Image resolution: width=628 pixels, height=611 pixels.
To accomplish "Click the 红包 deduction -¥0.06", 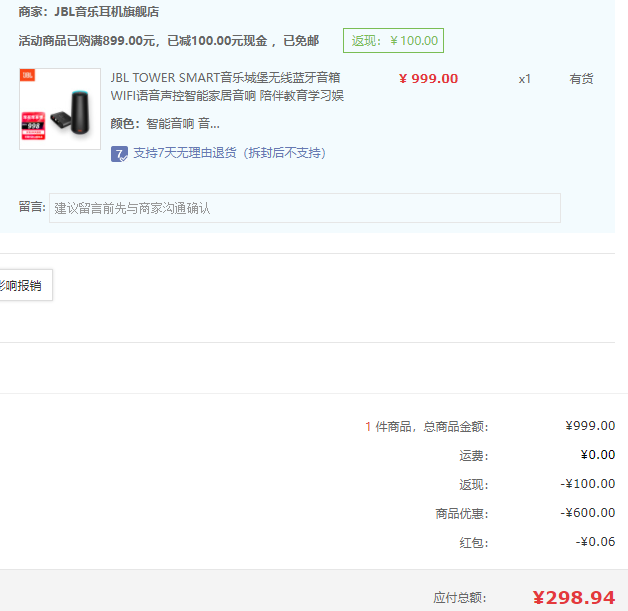I will click(x=595, y=542).
